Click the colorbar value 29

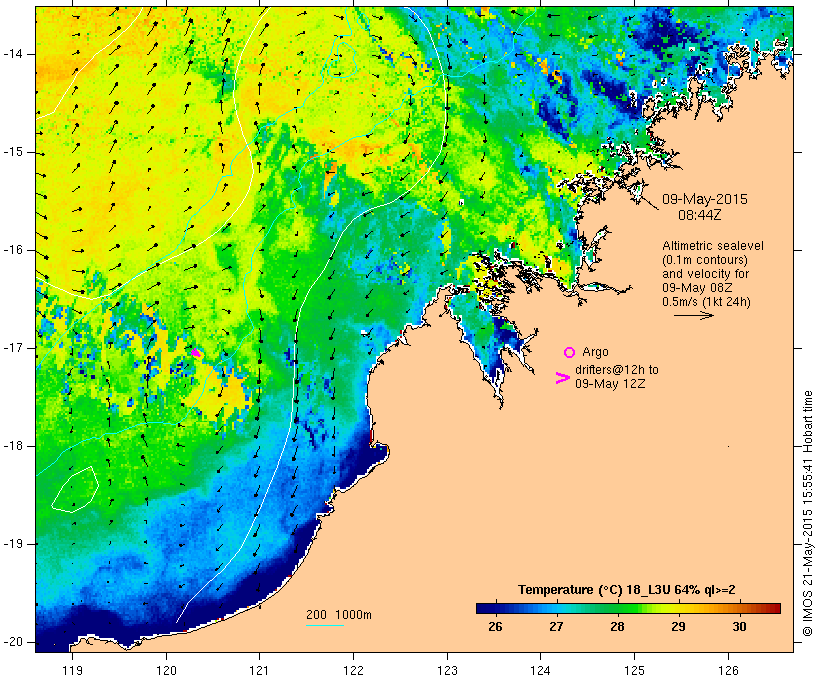pos(678,627)
